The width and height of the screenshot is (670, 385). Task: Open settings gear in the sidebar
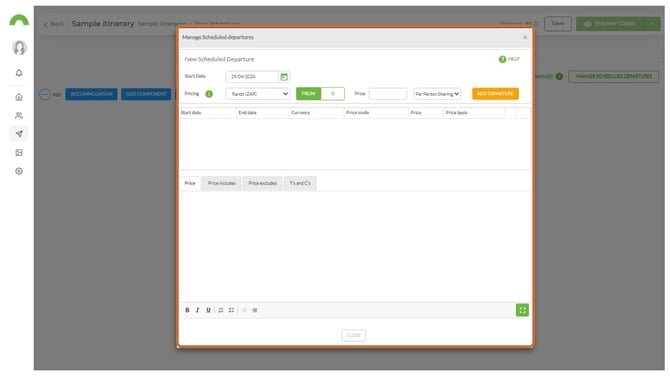(x=19, y=171)
